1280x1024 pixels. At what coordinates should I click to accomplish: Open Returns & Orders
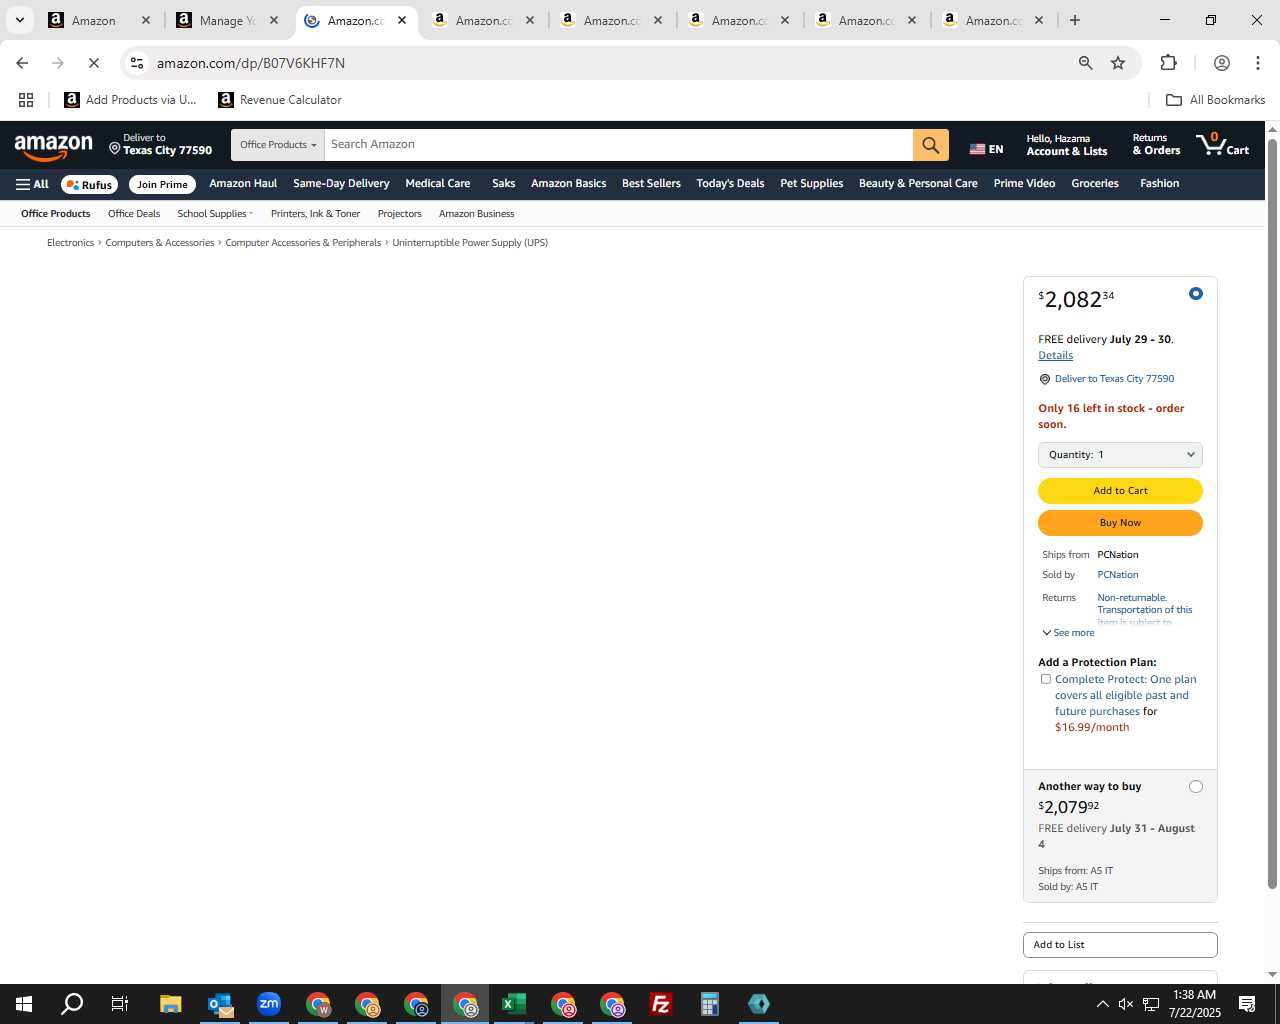(1156, 145)
